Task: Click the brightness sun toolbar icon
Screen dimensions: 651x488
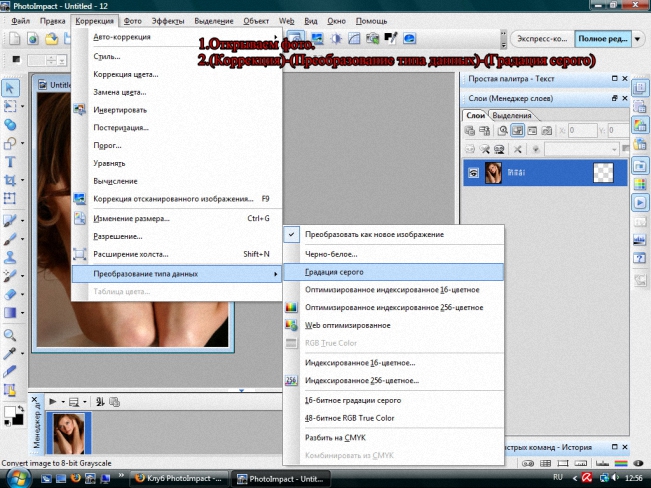Action: pyautogui.click(x=336, y=39)
